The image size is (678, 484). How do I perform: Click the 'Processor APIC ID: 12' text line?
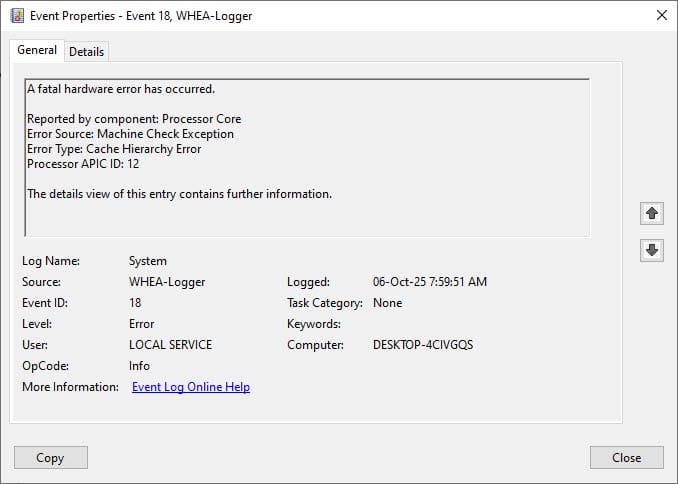tap(83, 164)
